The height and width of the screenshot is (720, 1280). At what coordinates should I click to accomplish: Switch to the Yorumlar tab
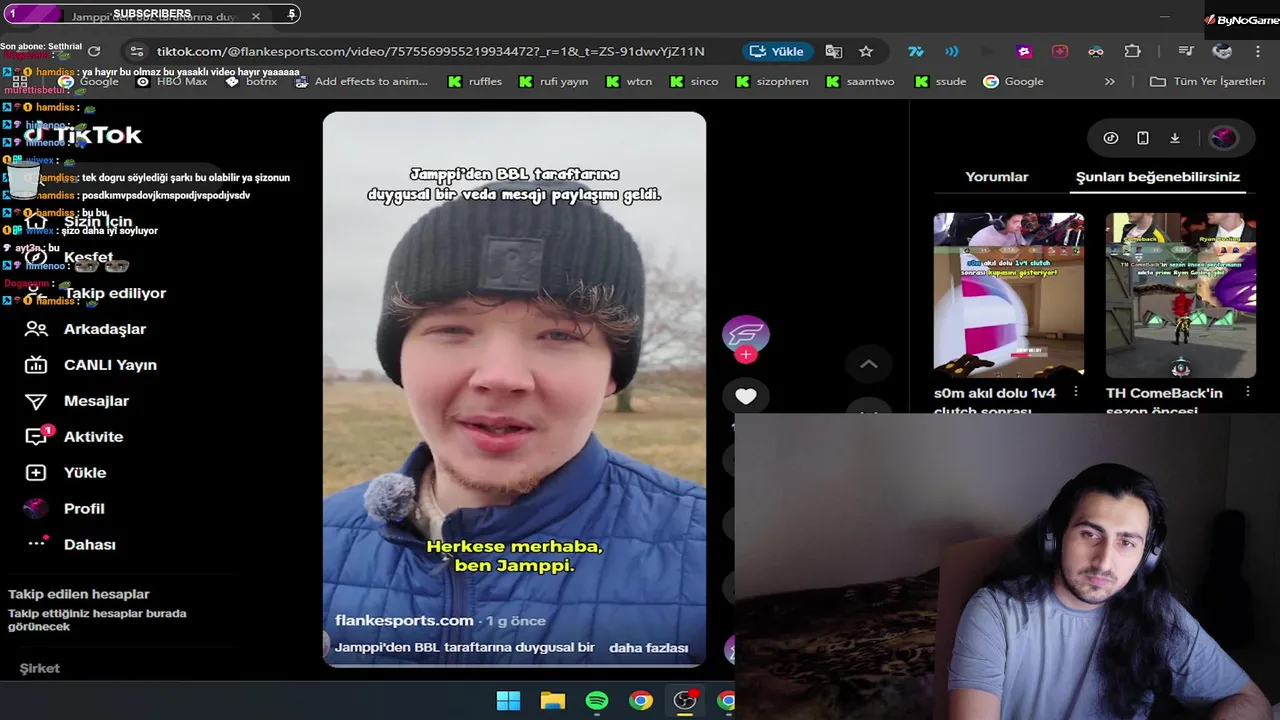(x=996, y=177)
